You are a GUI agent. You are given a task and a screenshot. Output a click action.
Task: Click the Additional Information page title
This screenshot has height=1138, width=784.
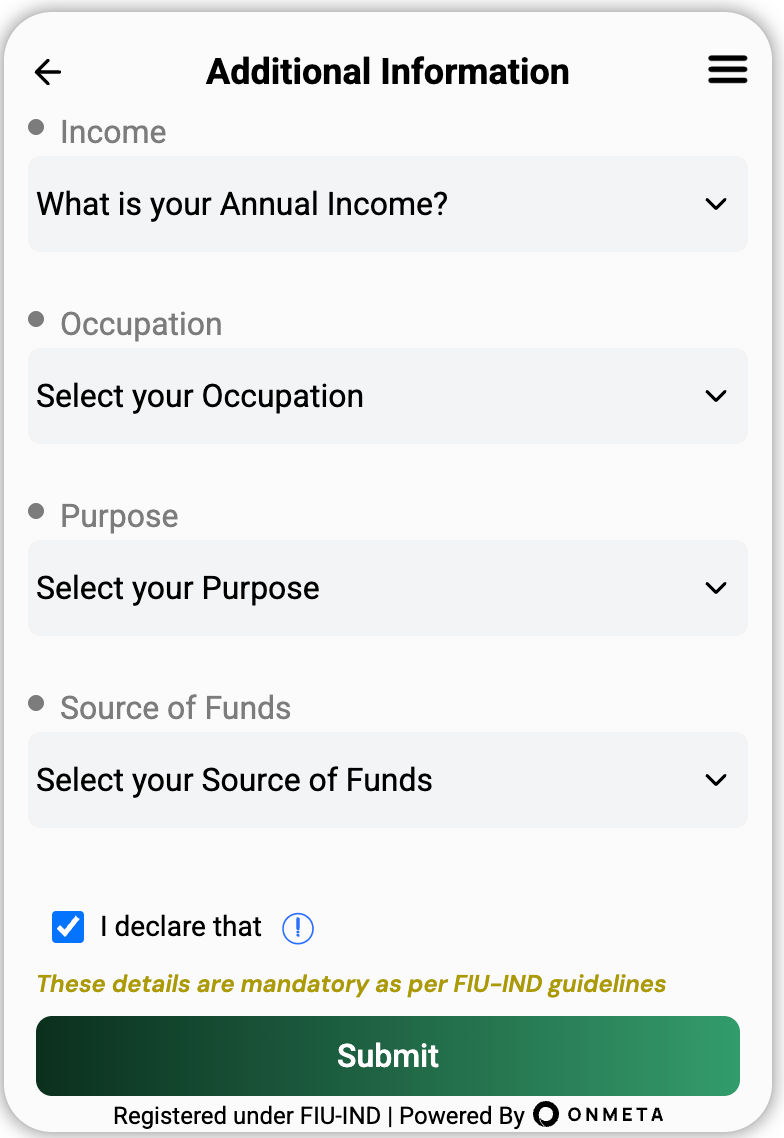(388, 72)
